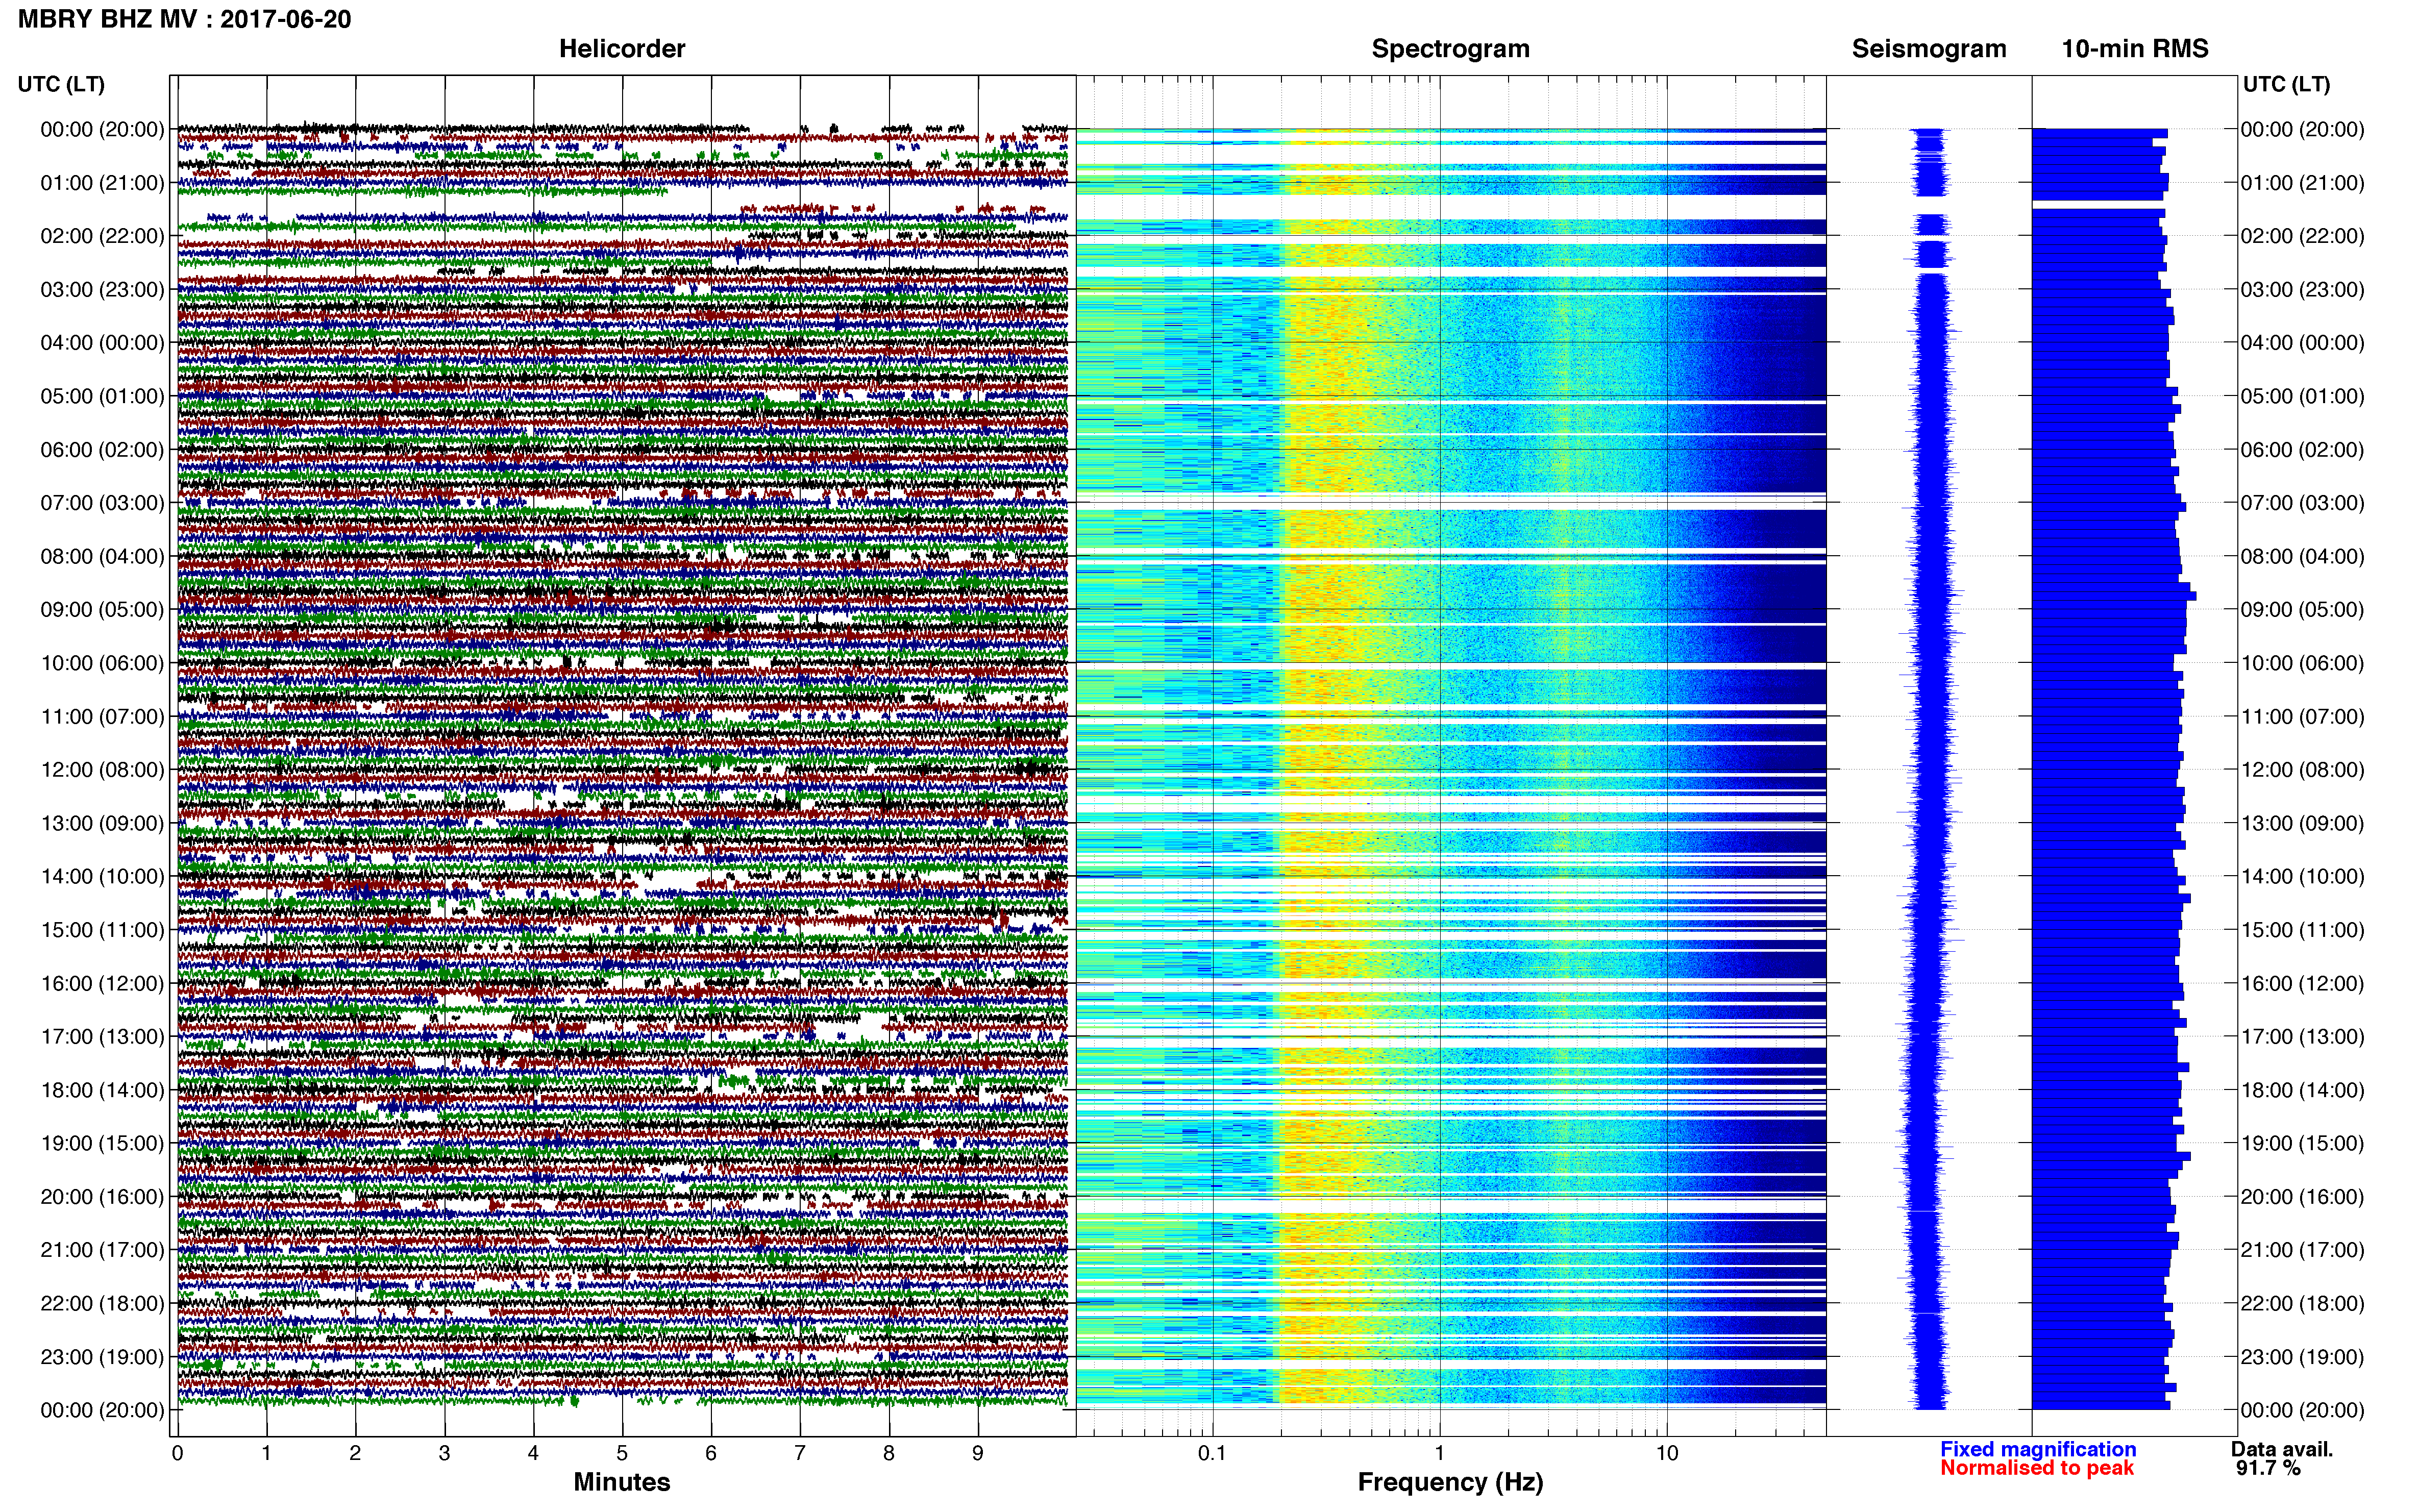Click the '10' tick on the frequency axis
2419x1512 pixels.
[x=1666, y=1454]
